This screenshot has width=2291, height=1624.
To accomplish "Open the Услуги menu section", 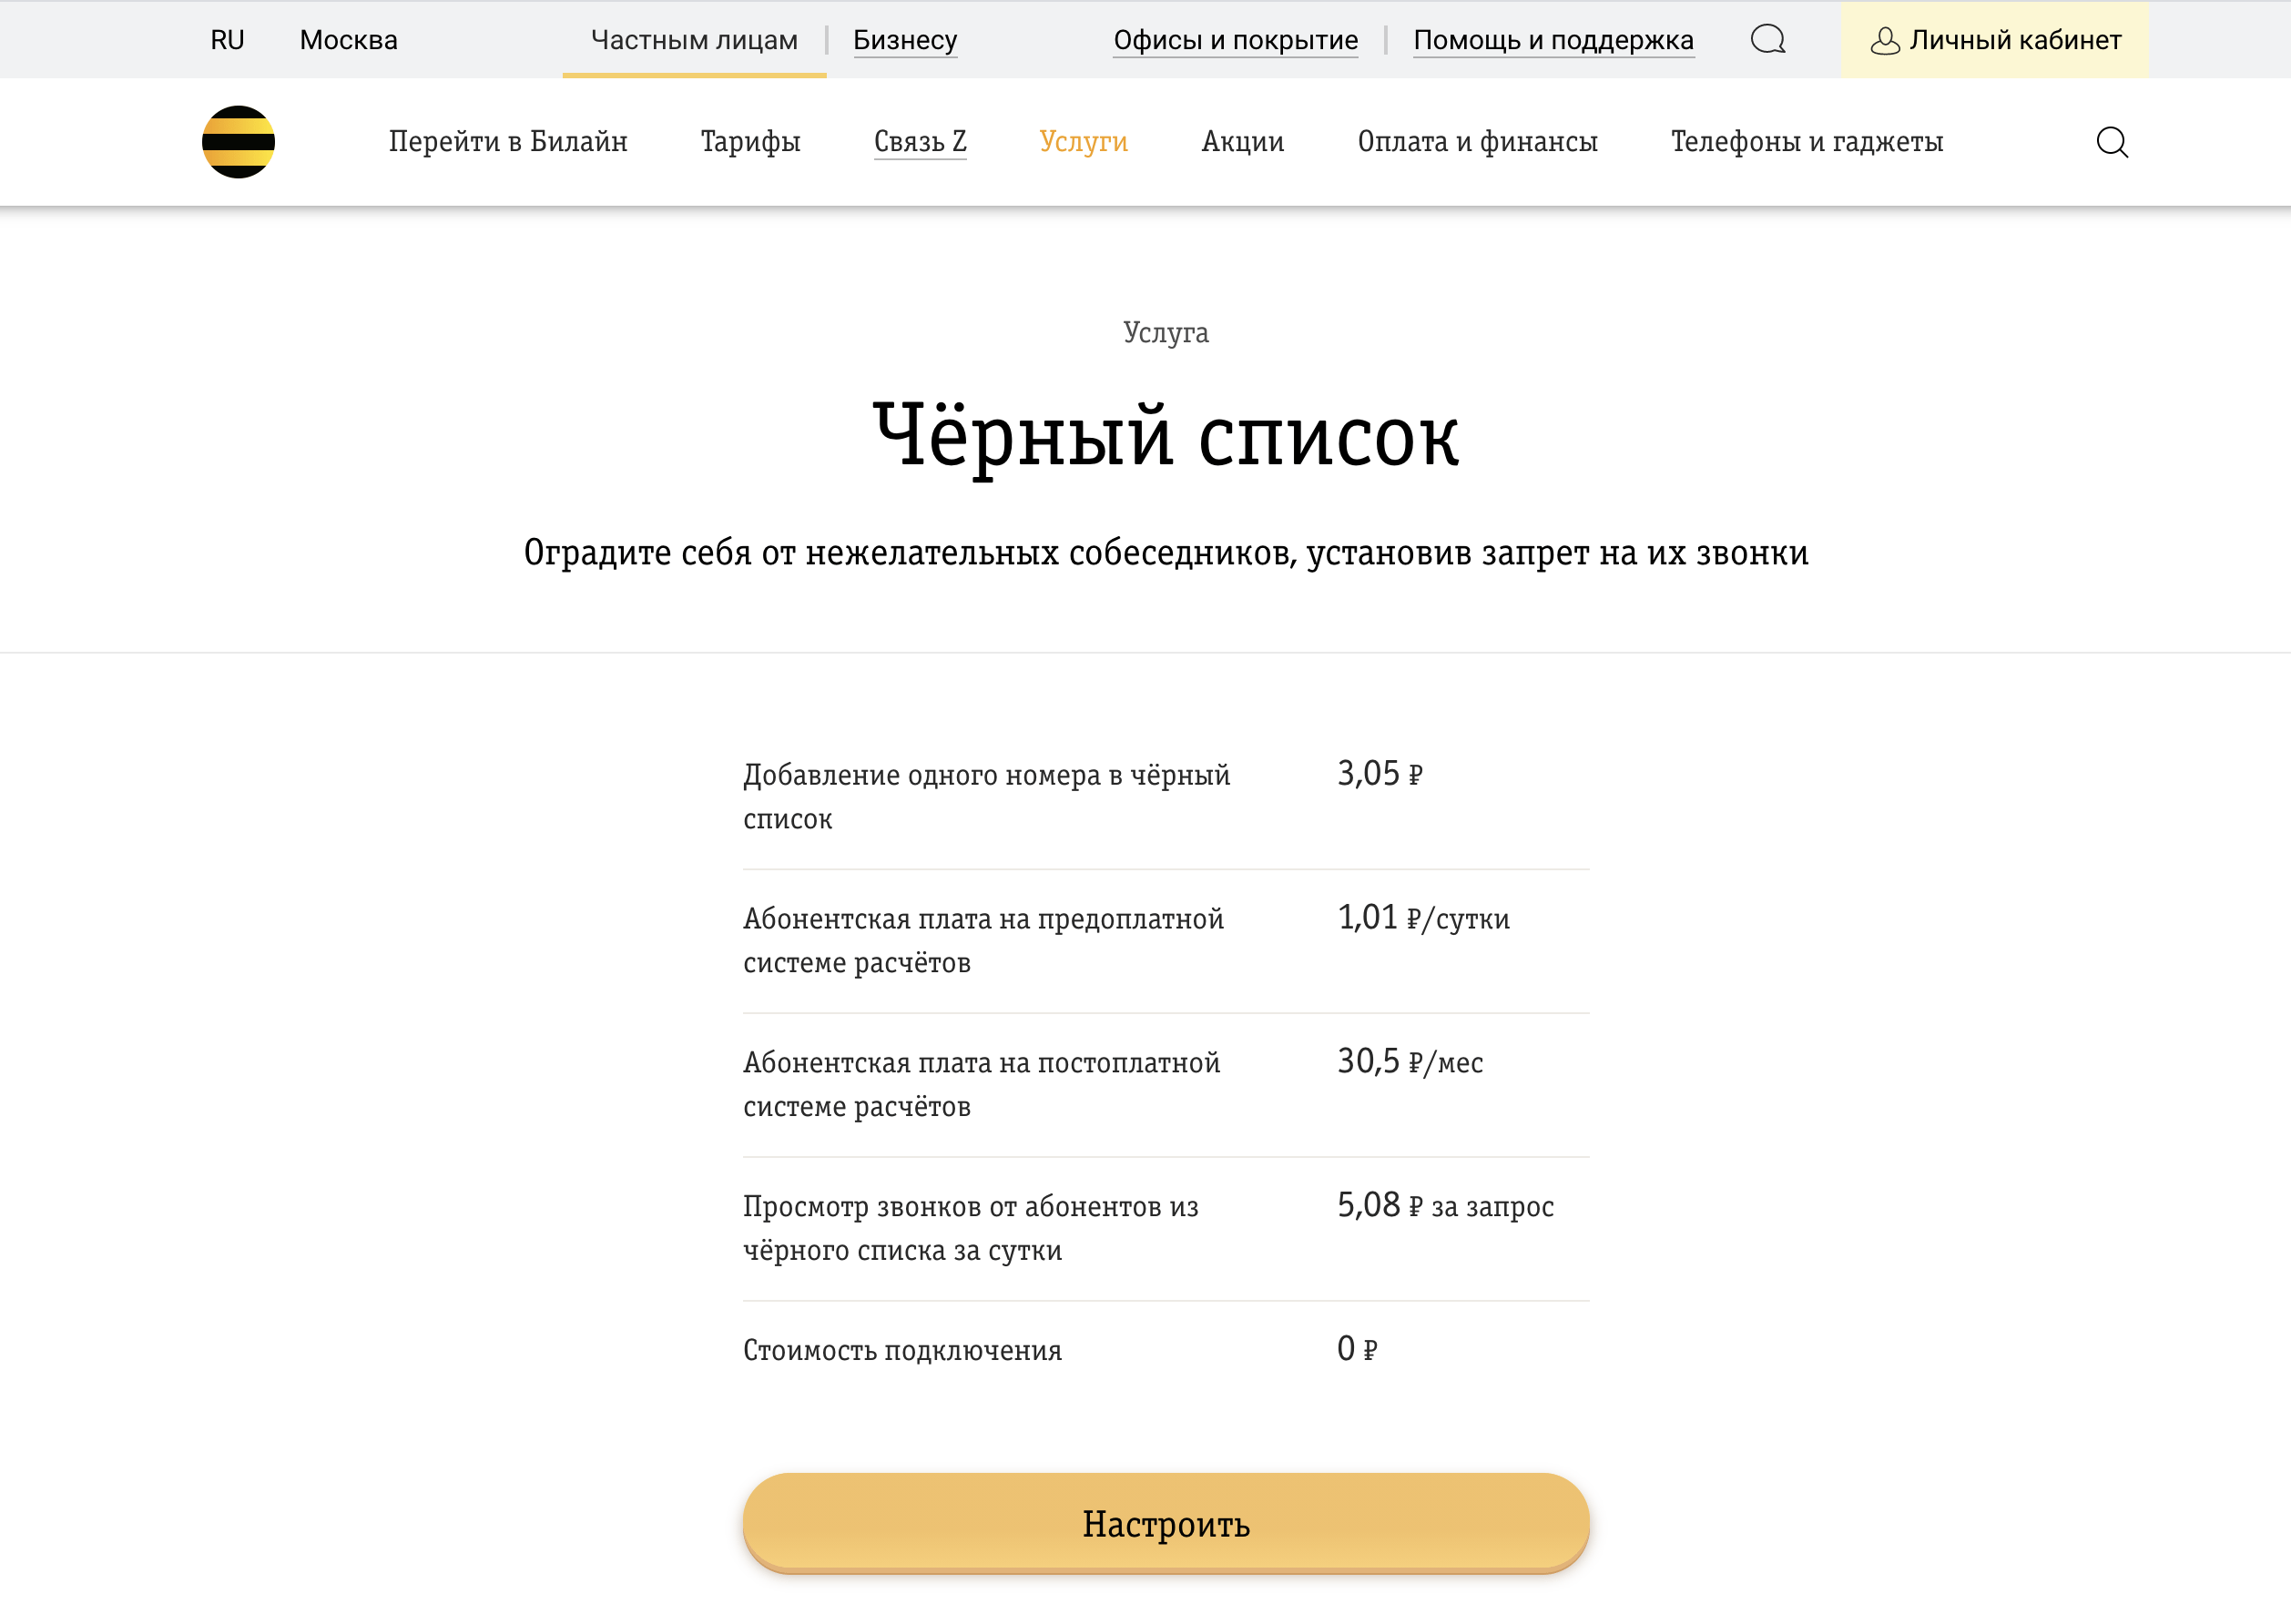I will [x=1084, y=141].
